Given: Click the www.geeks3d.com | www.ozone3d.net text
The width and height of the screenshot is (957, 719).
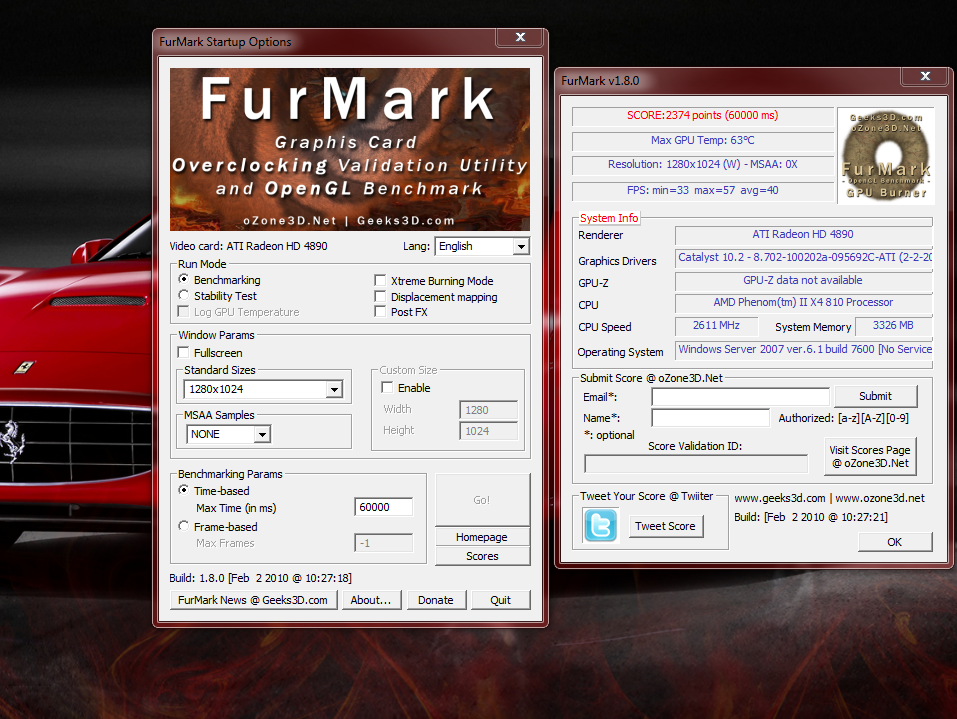Looking at the screenshot, I should [829, 498].
